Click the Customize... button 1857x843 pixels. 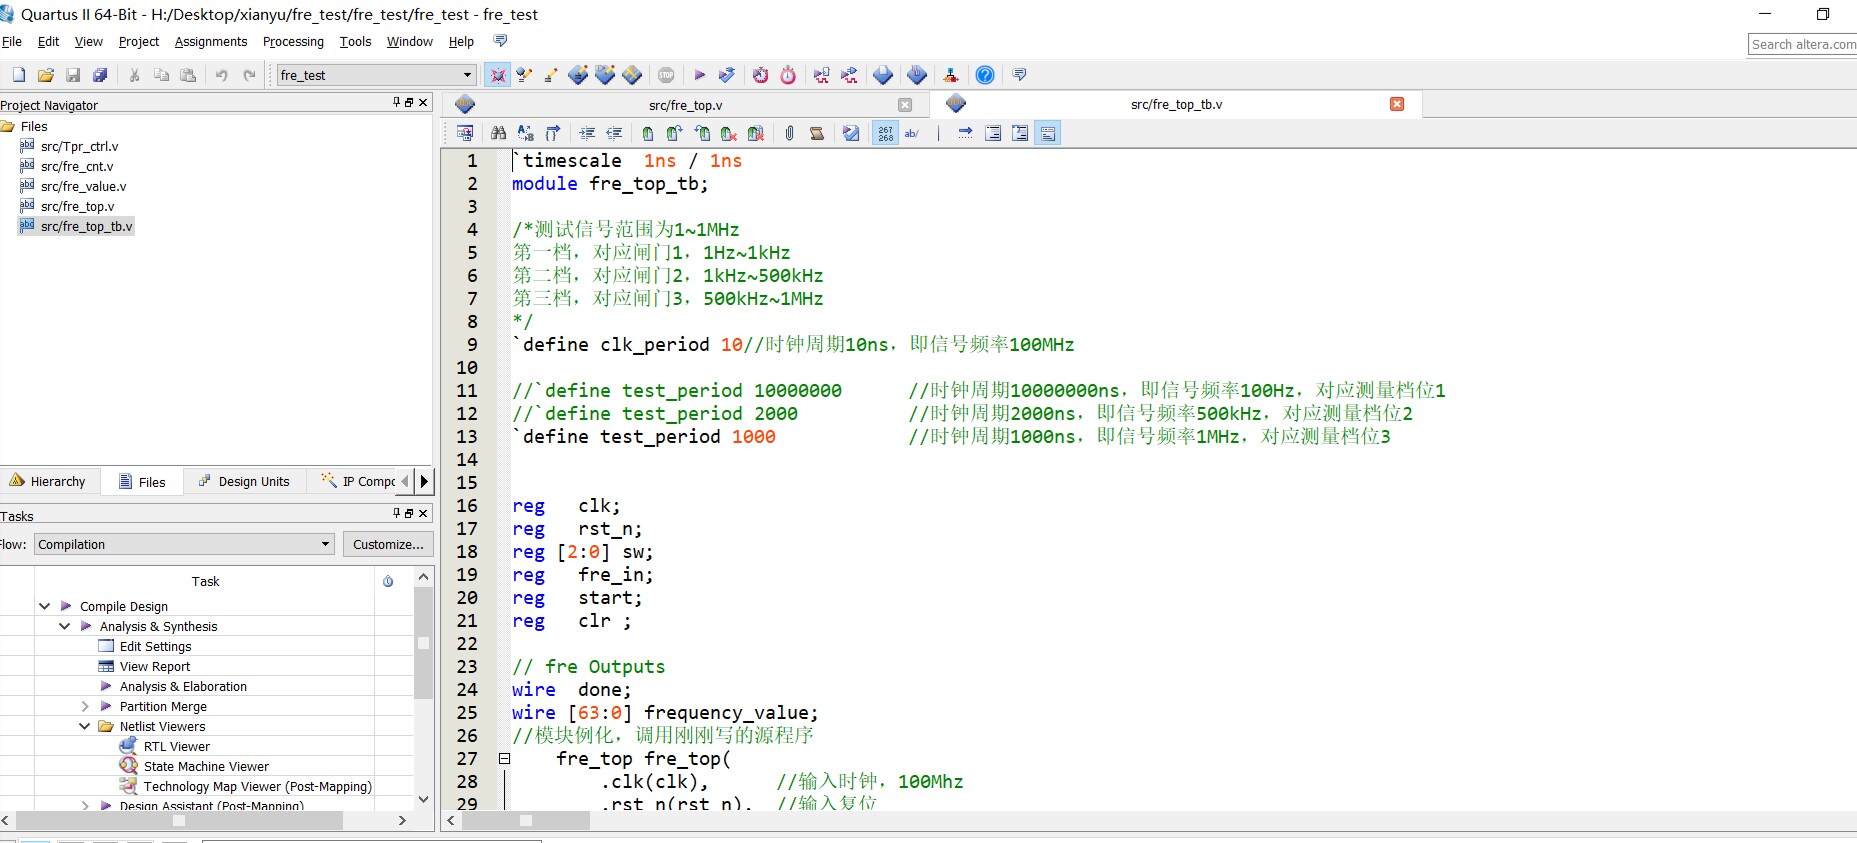coord(388,544)
